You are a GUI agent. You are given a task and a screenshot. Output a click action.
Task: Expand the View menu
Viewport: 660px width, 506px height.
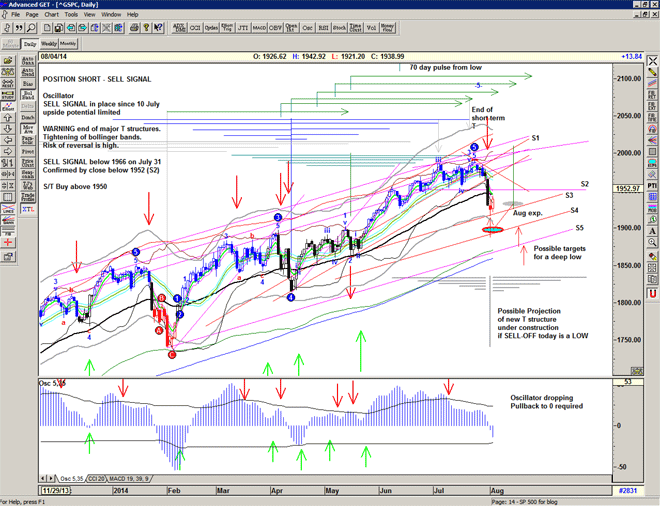coord(89,15)
